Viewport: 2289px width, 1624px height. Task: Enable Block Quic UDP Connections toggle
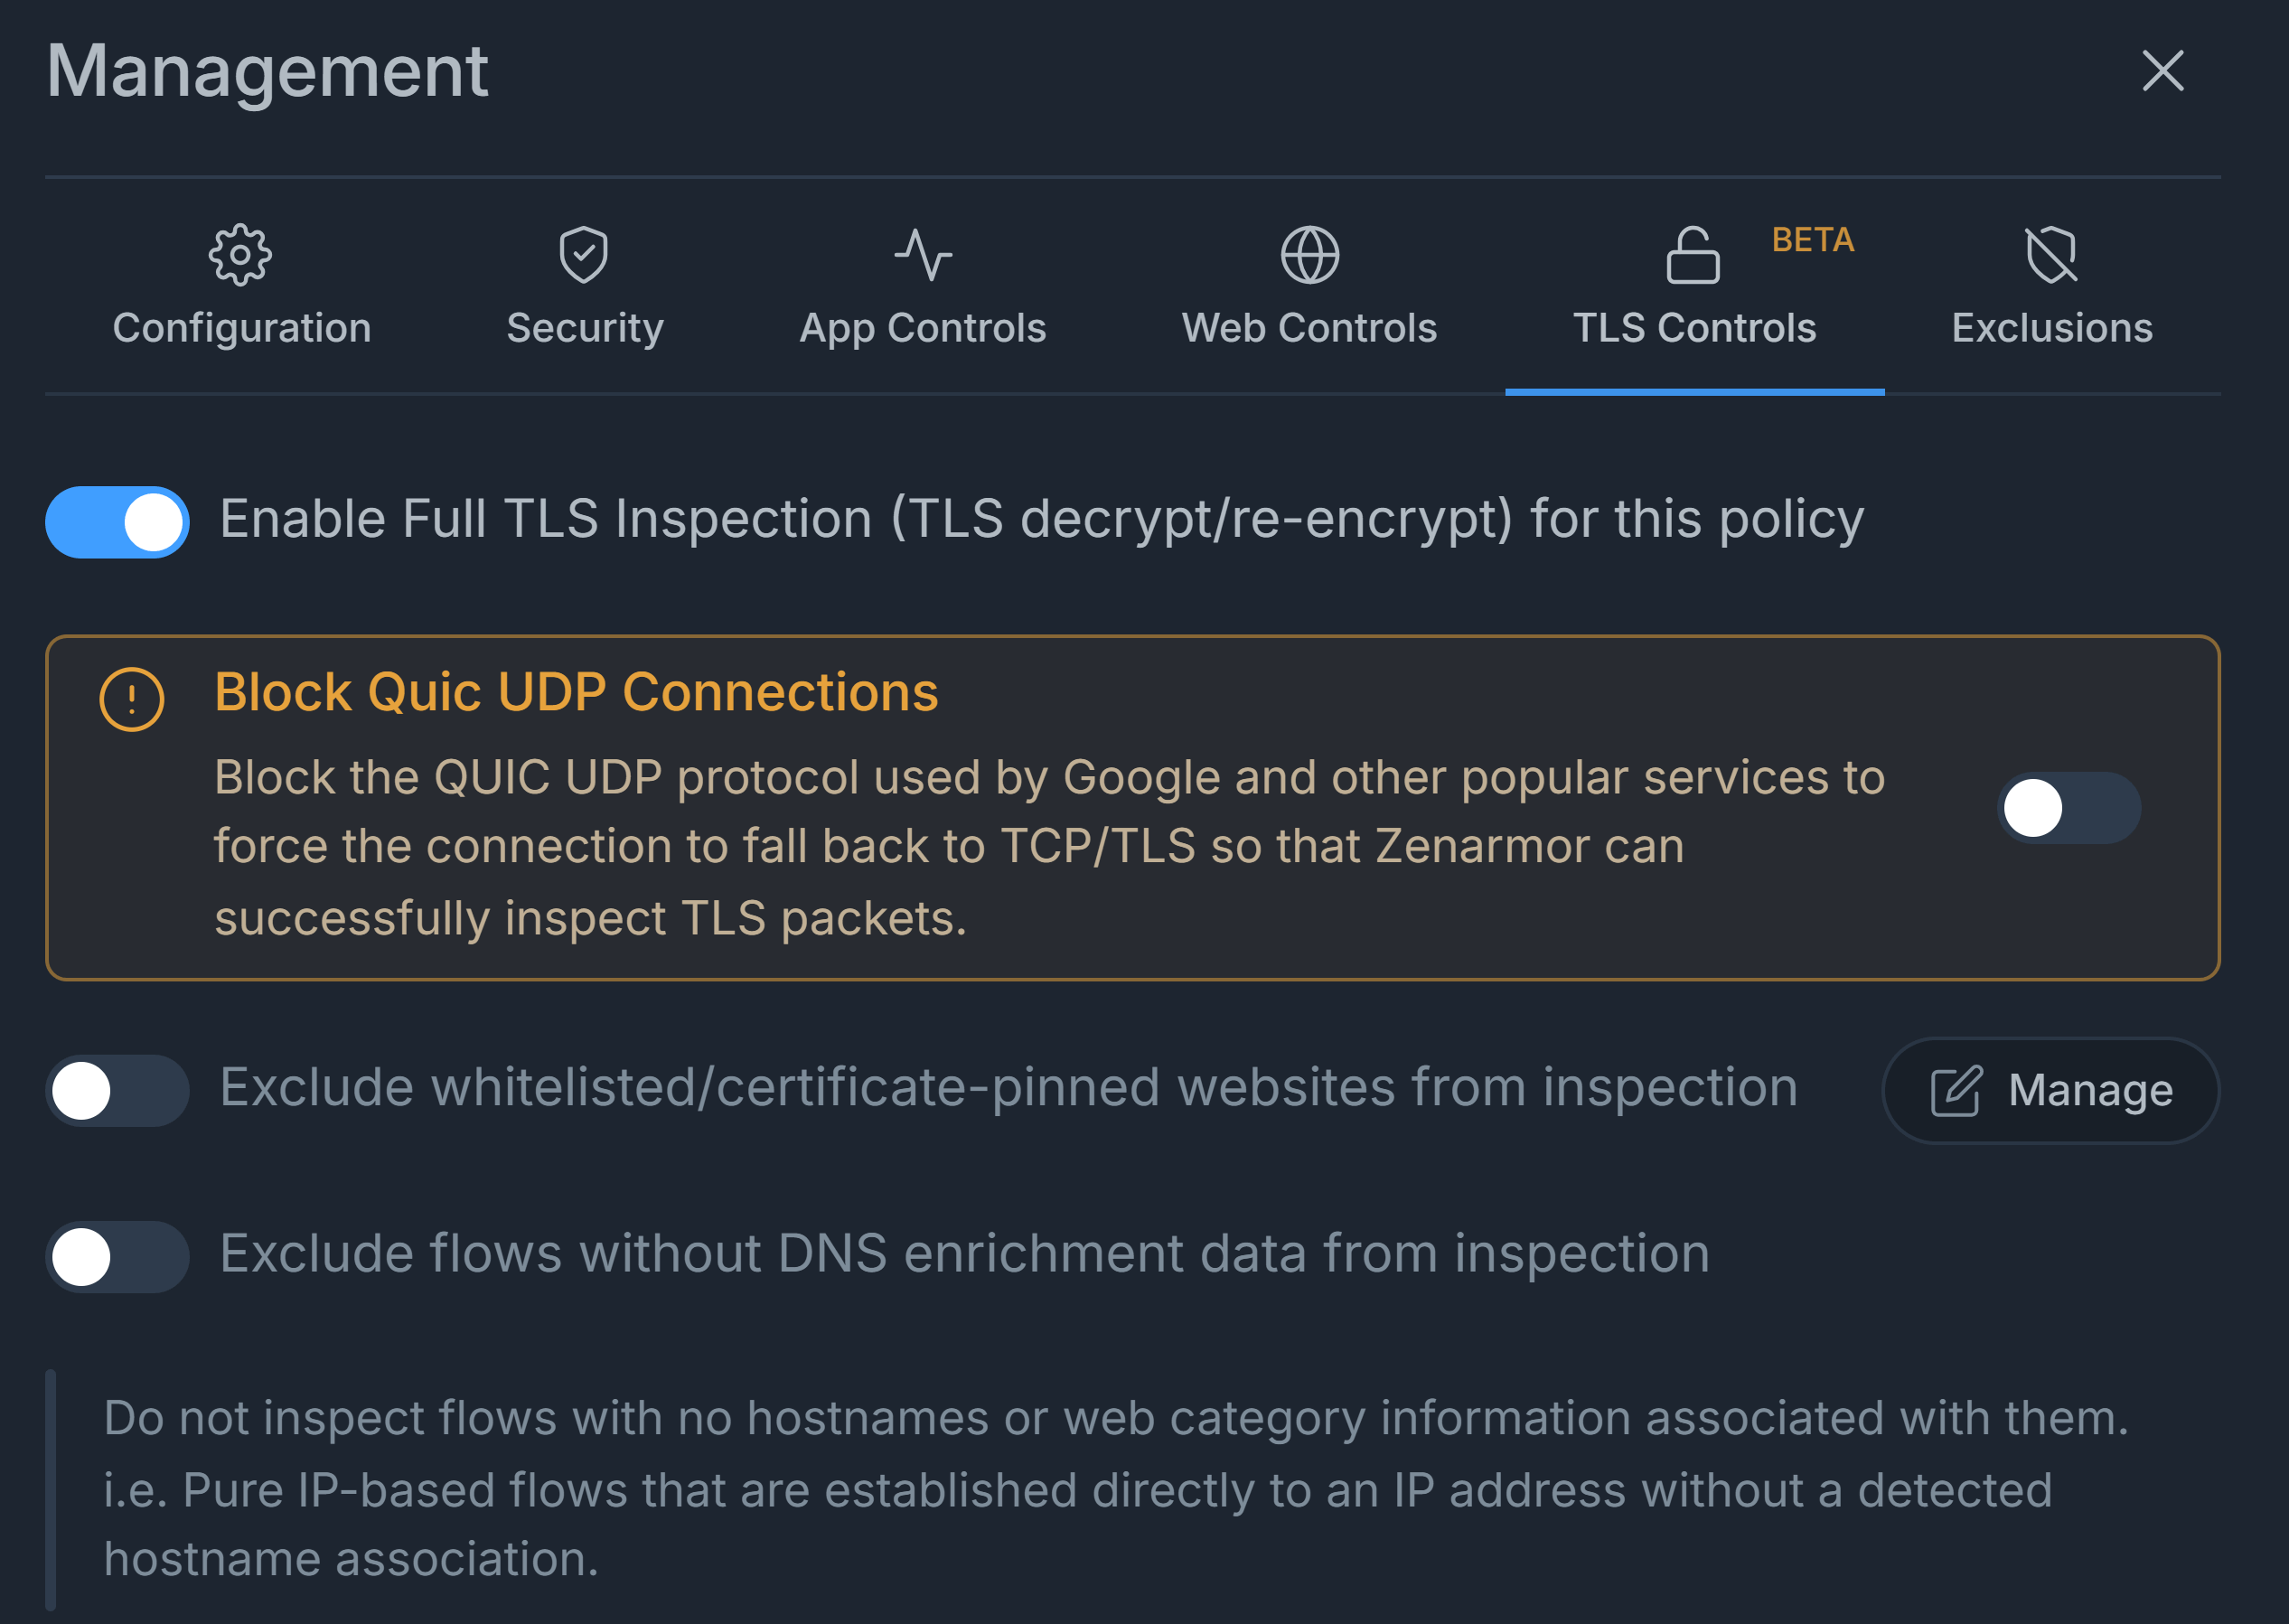tap(2068, 808)
